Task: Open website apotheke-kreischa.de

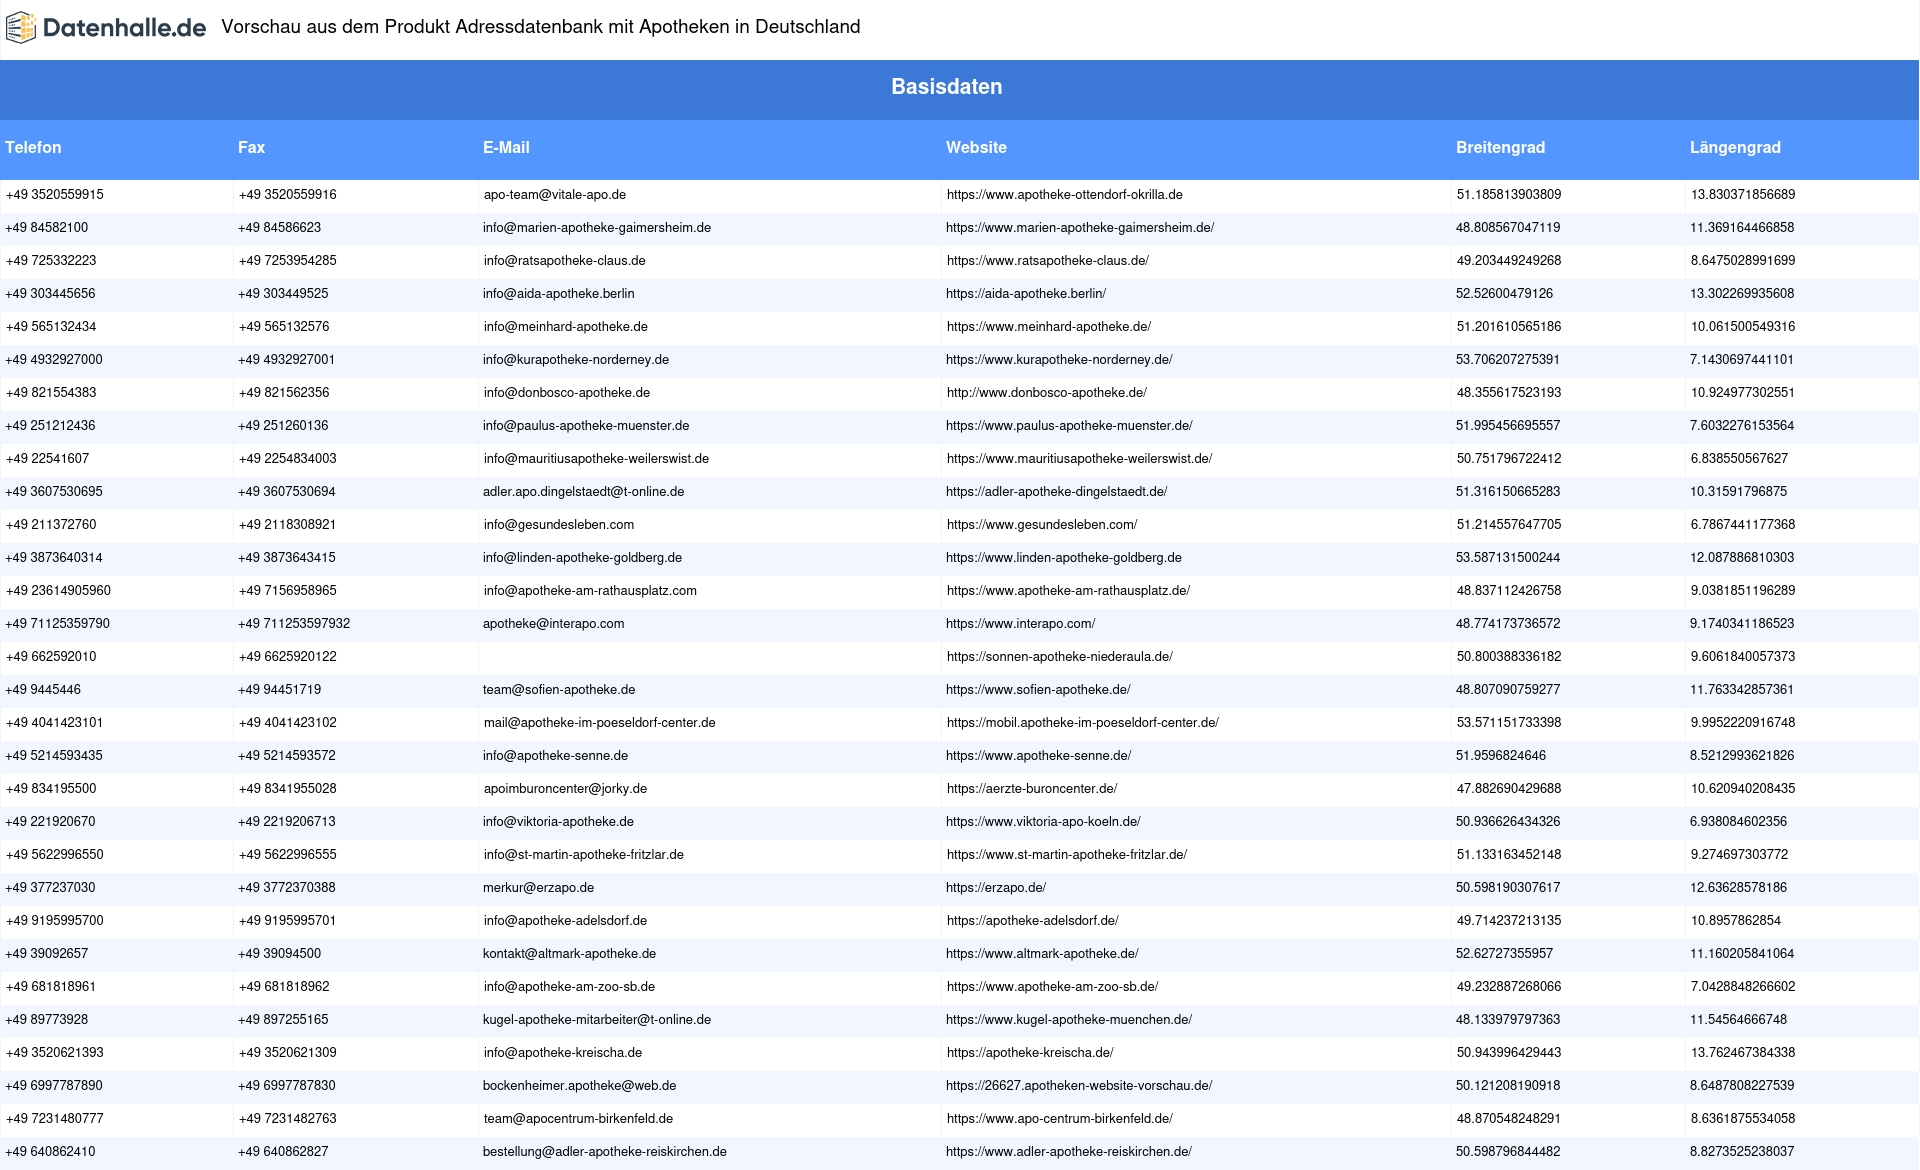Action: [1030, 1053]
